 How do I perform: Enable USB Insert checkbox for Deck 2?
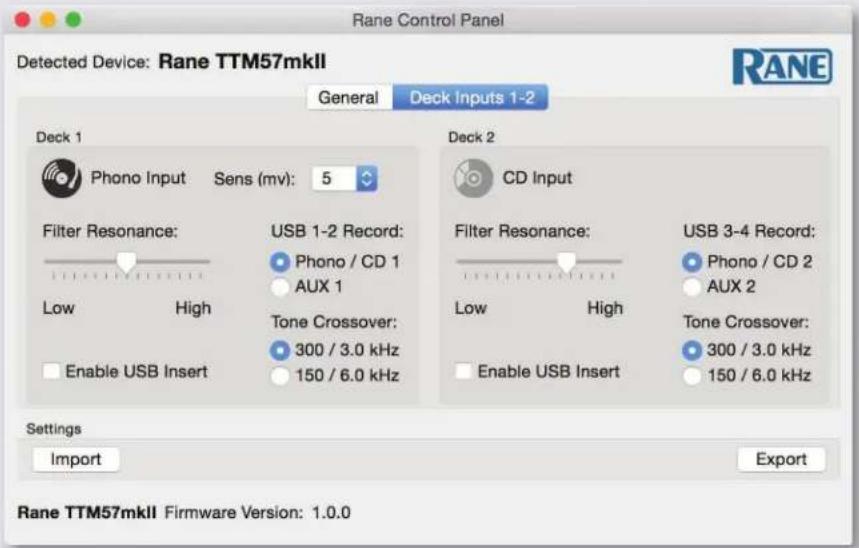tap(463, 372)
